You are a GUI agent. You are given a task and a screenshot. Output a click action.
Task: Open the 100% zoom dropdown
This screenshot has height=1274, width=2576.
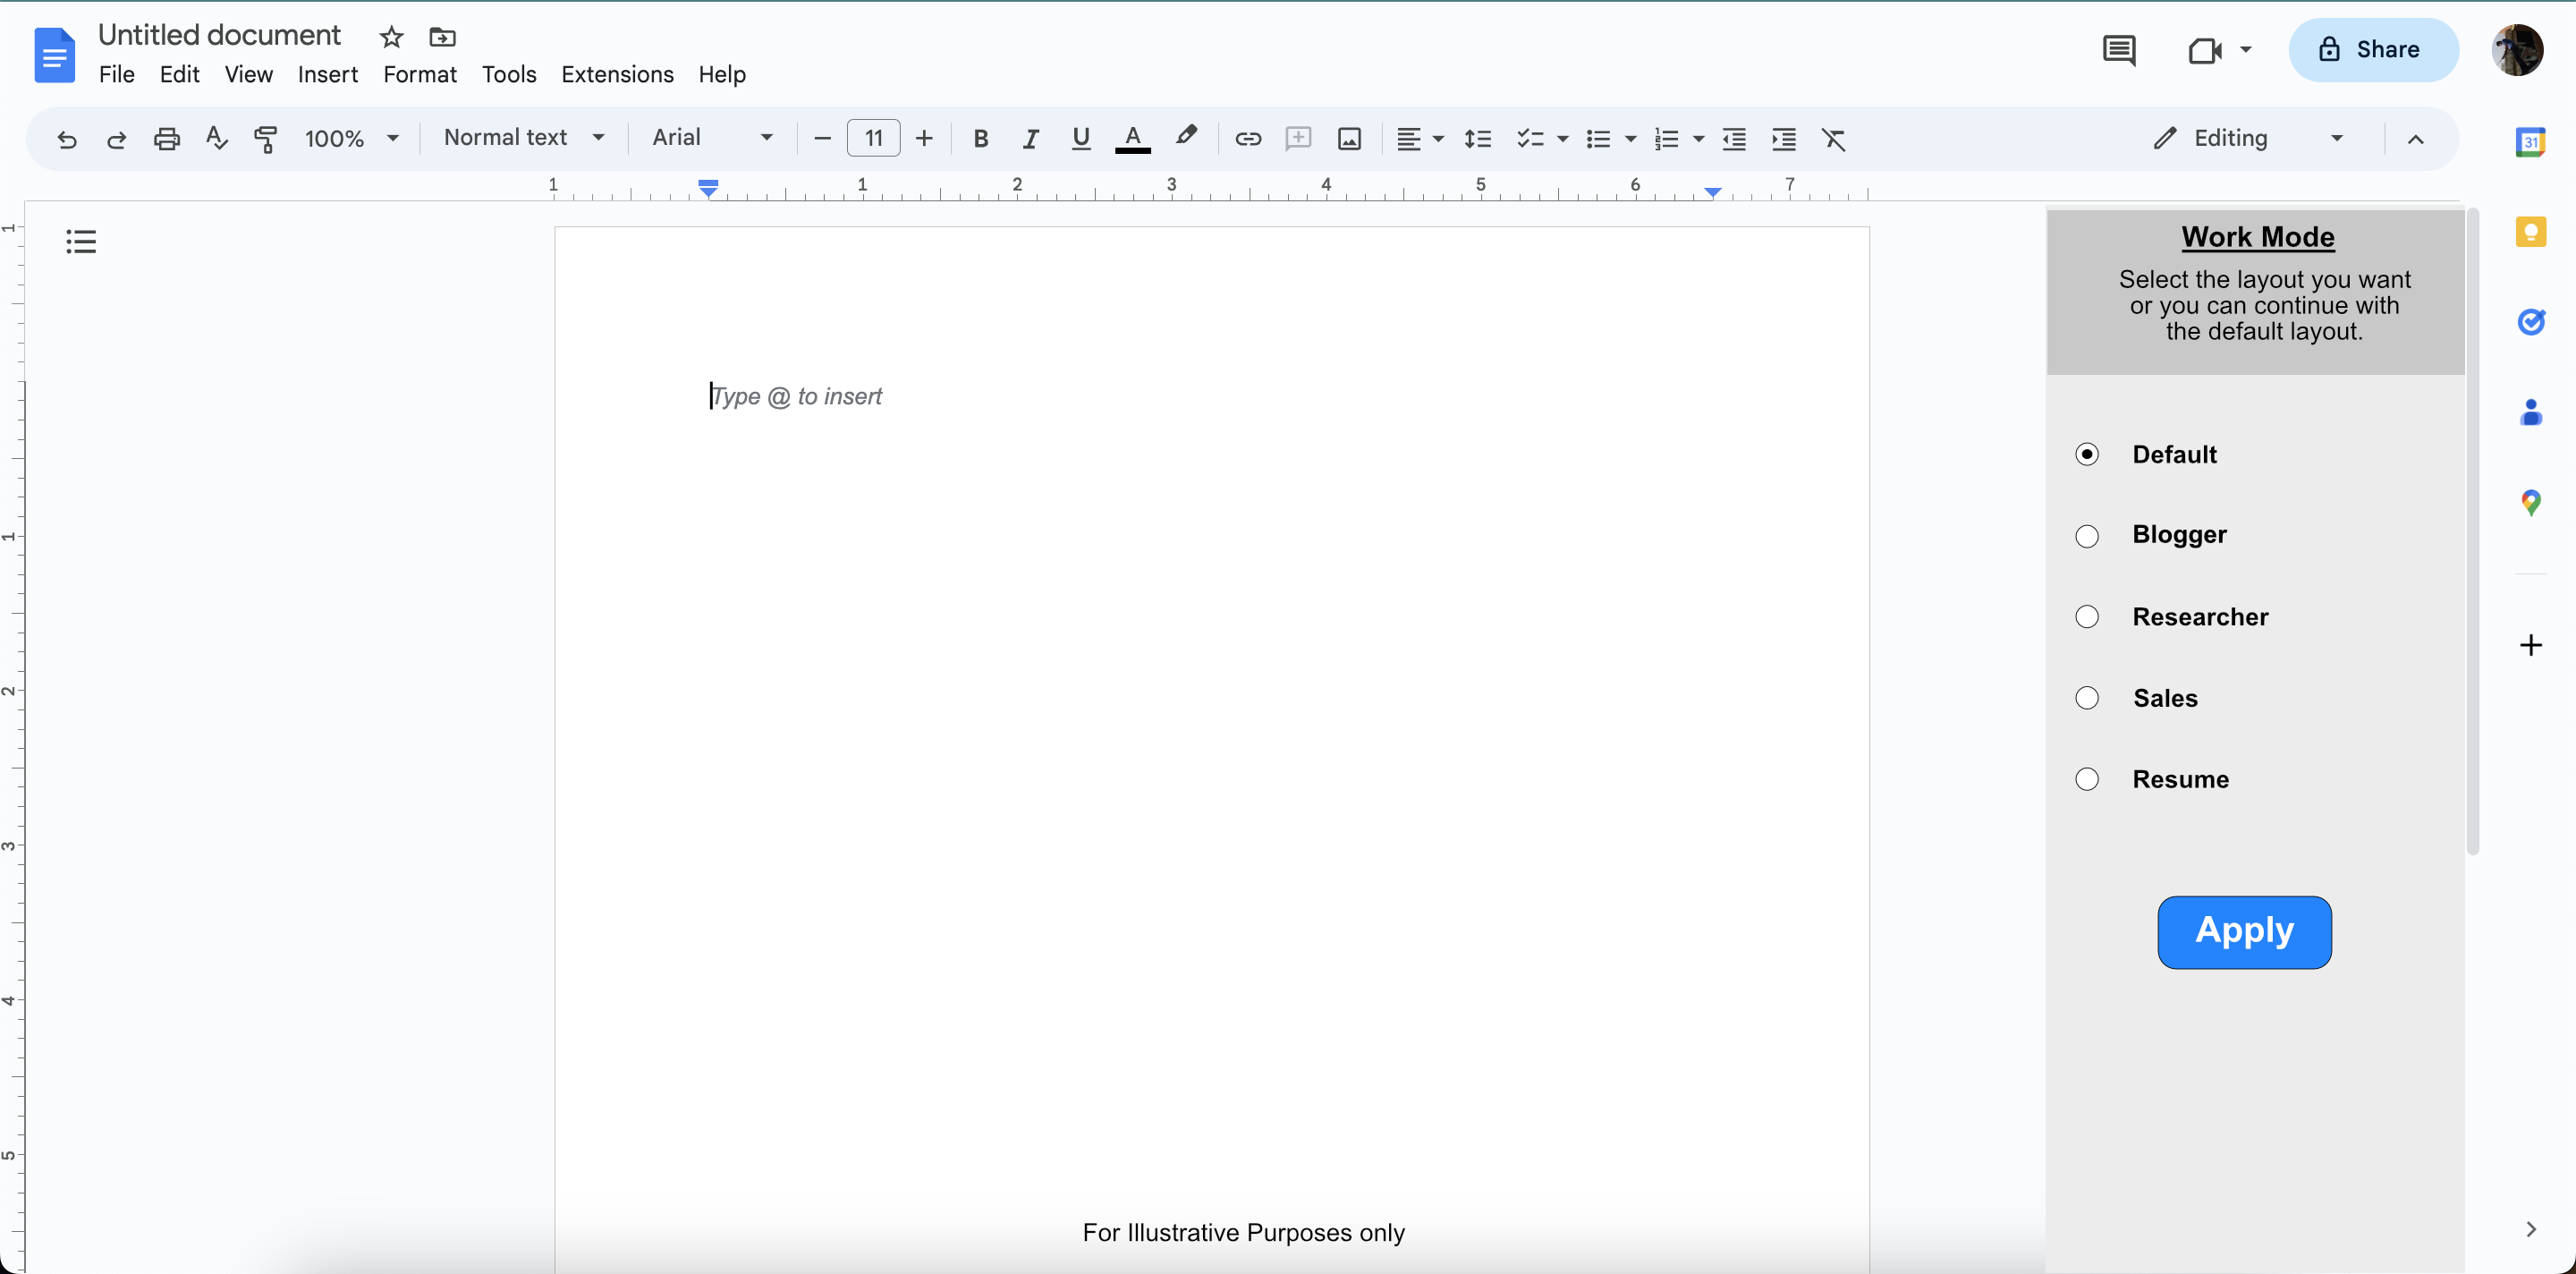point(352,139)
